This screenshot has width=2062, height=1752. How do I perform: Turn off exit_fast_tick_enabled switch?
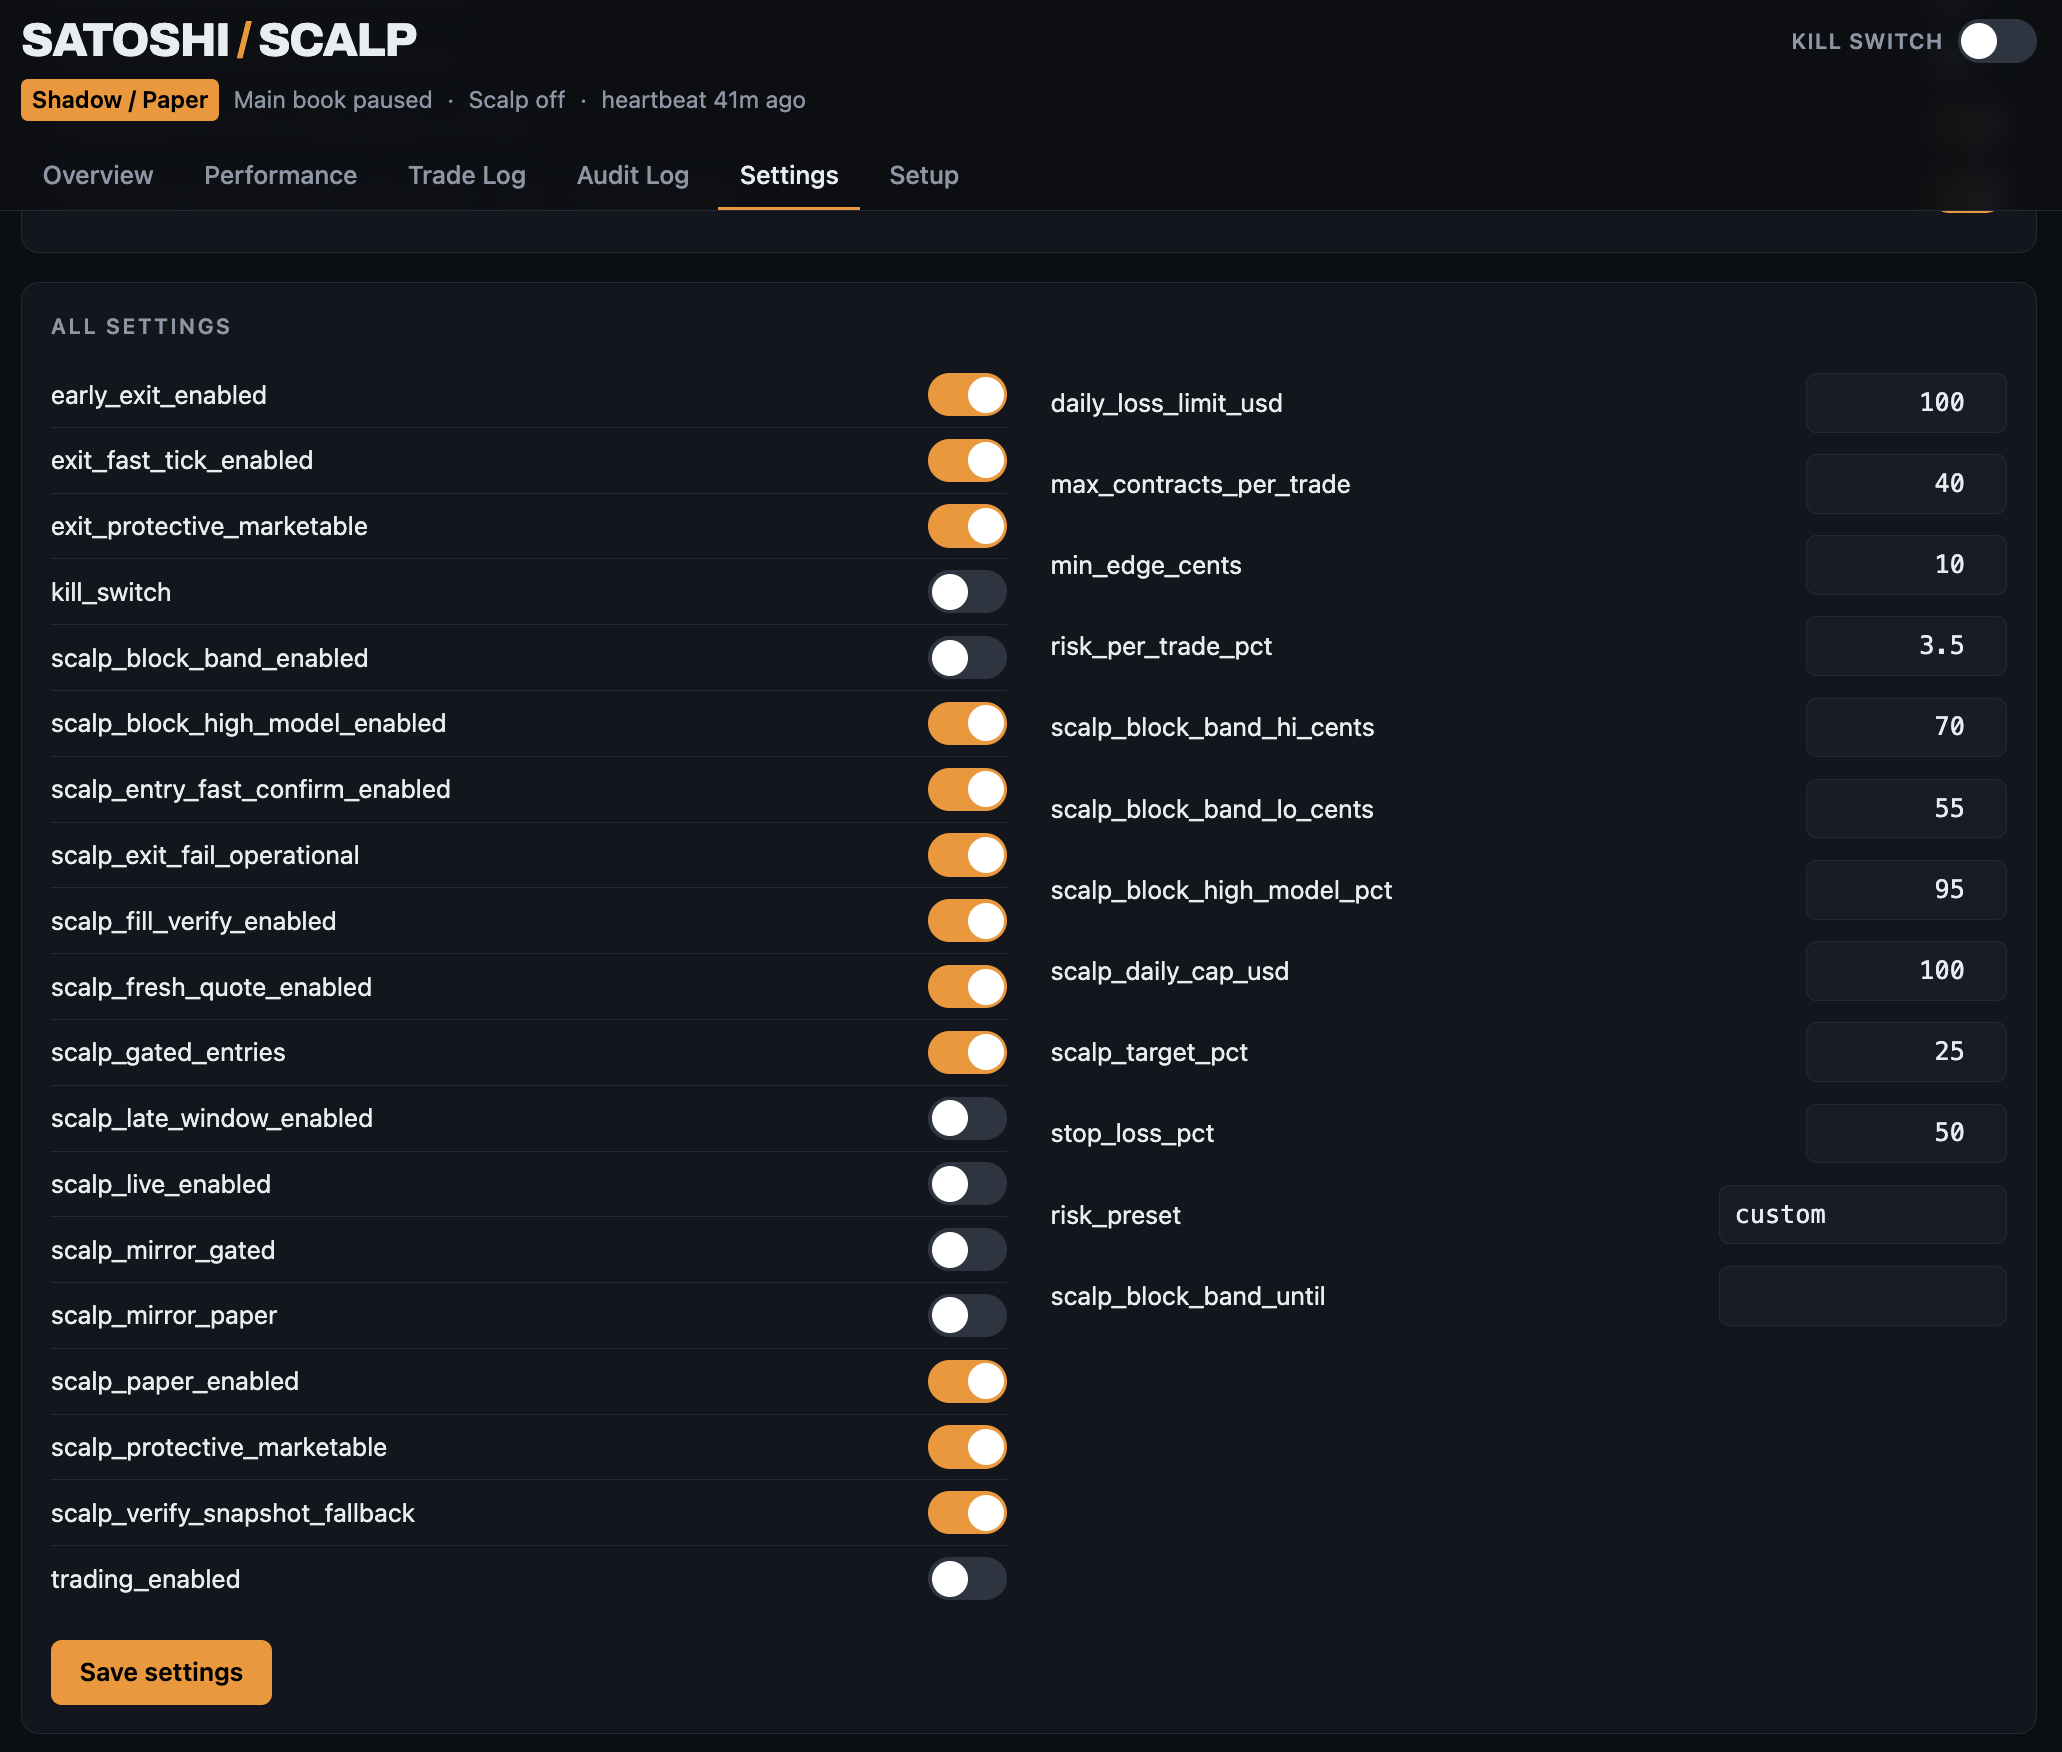(967, 461)
